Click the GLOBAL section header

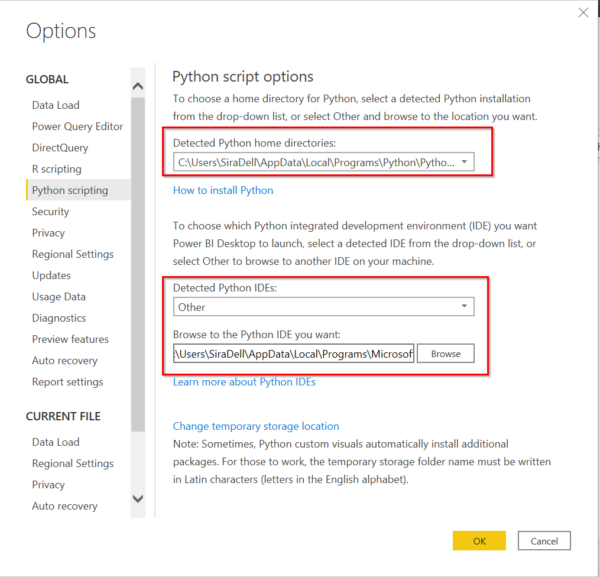click(47, 79)
